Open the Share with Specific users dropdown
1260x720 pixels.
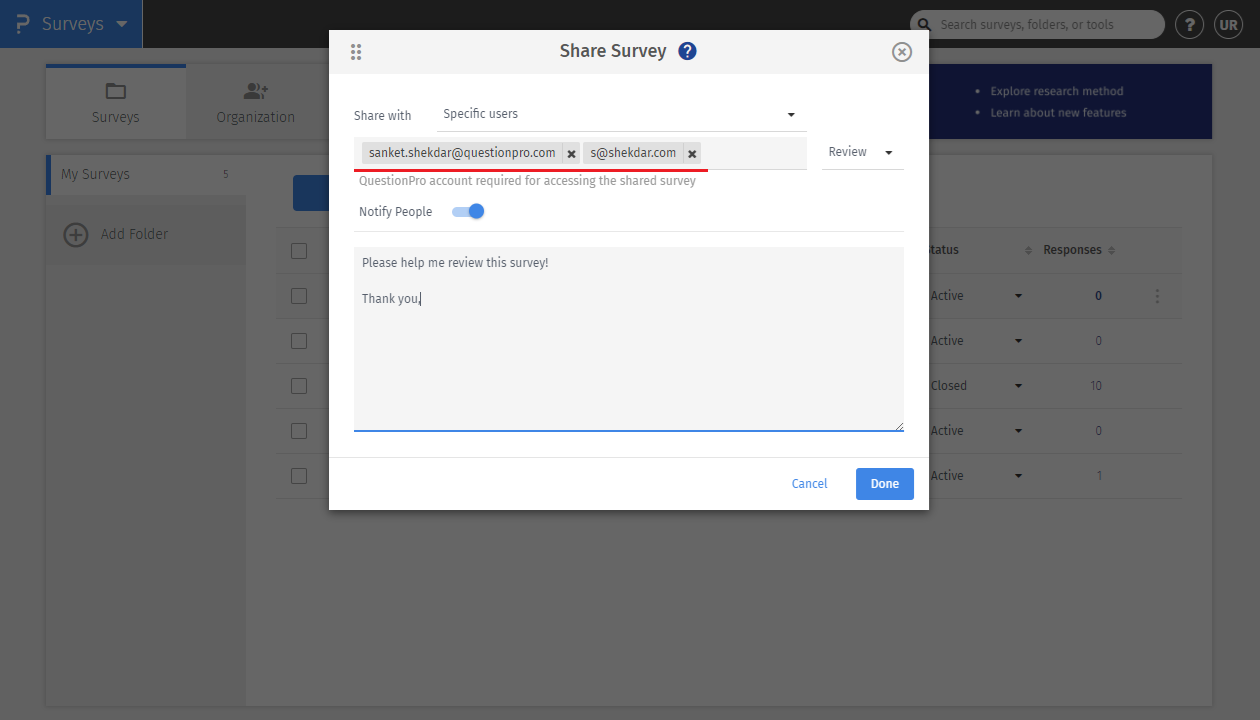point(621,114)
